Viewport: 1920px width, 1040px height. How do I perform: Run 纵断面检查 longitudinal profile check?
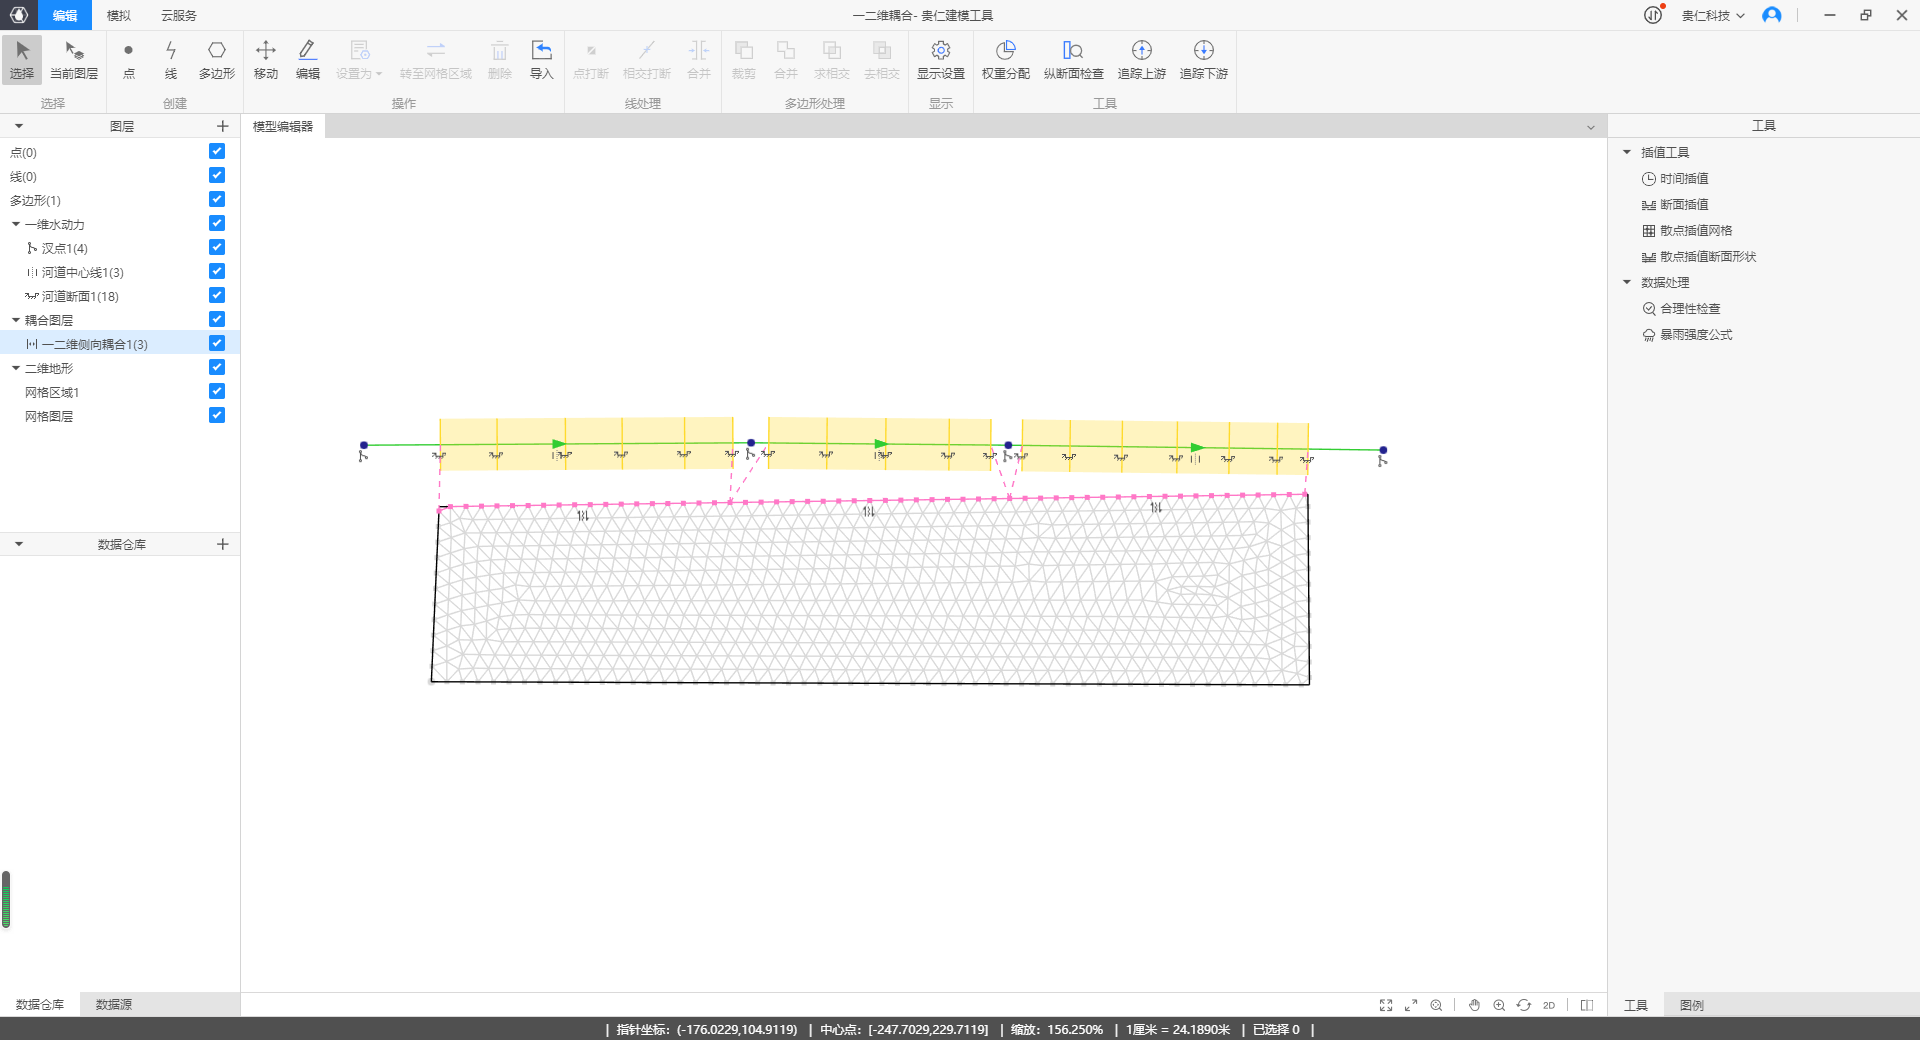click(x=1073, y=59)
